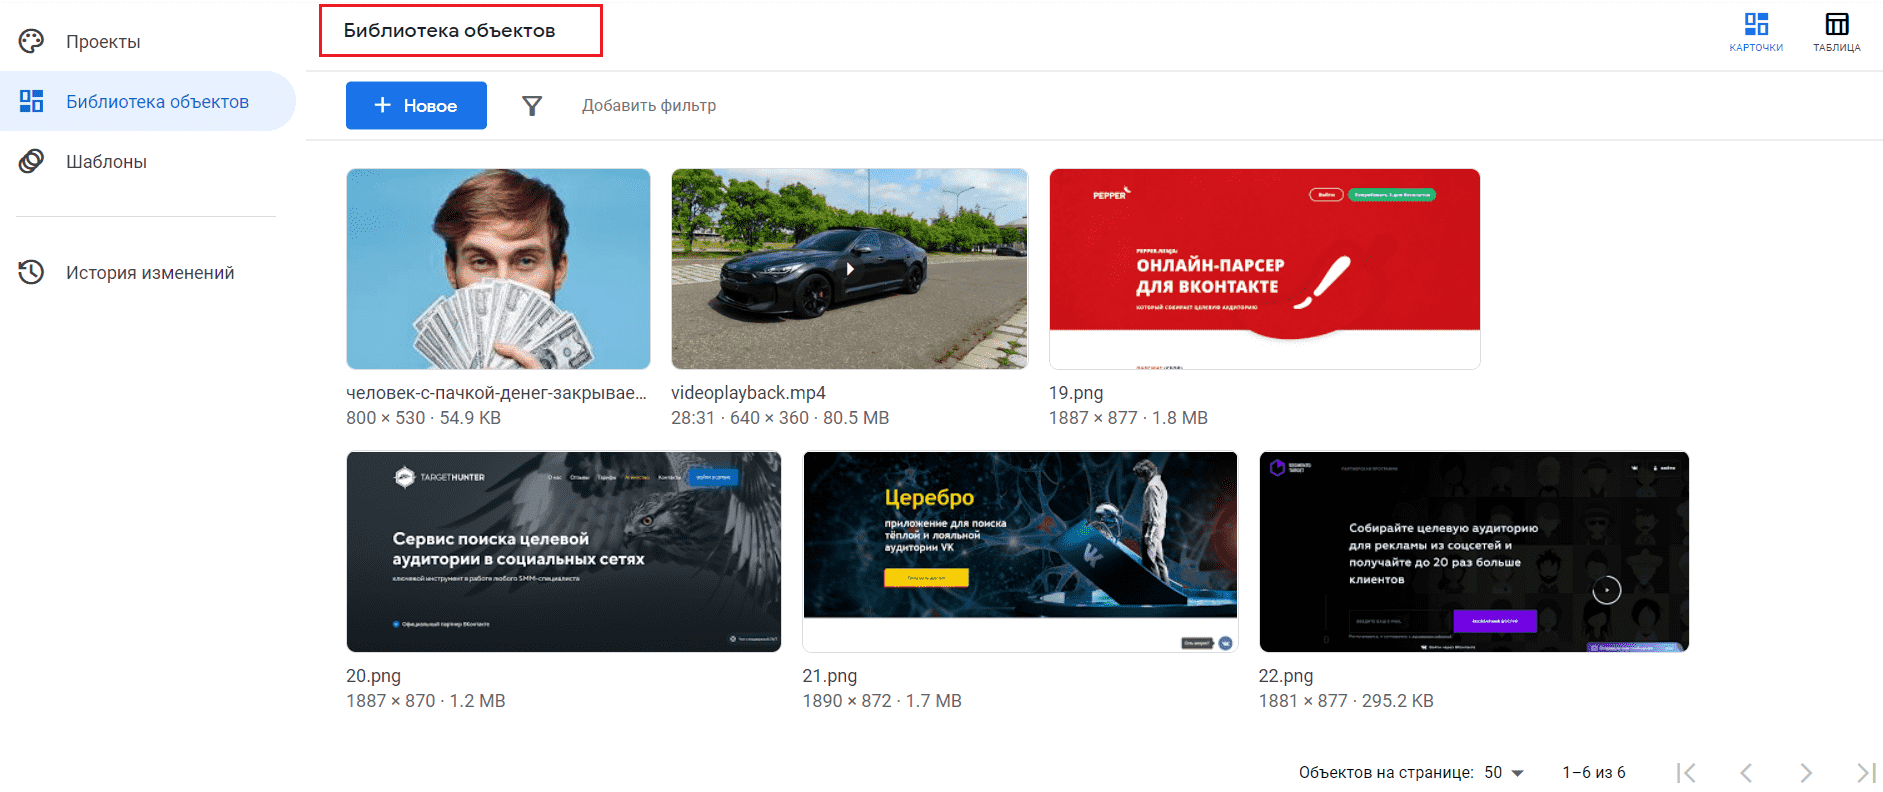Image resolution: width=1883 pixels, height=792 pixels.
Task: Open Шаблоны section
Action: (x=106, y=162)
